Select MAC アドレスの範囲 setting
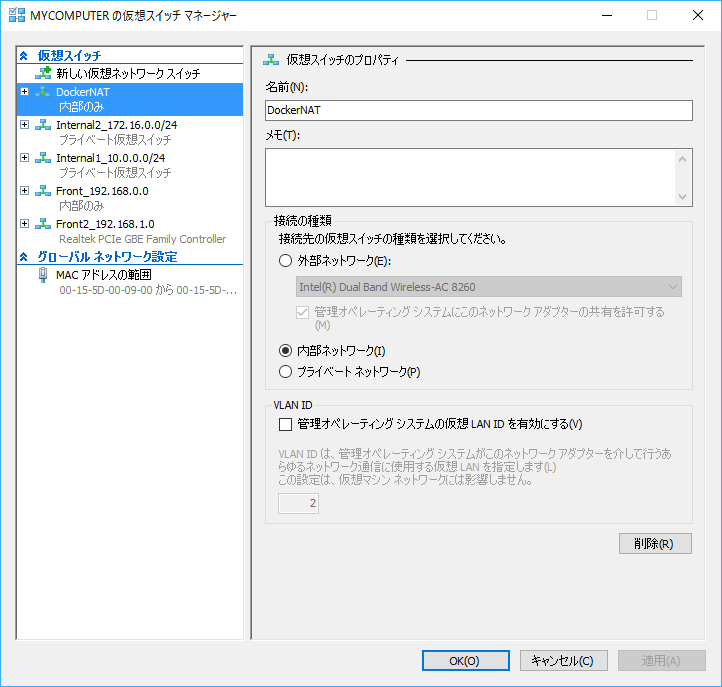This screenshot has width=722, height=687. (x=102, y=275)
